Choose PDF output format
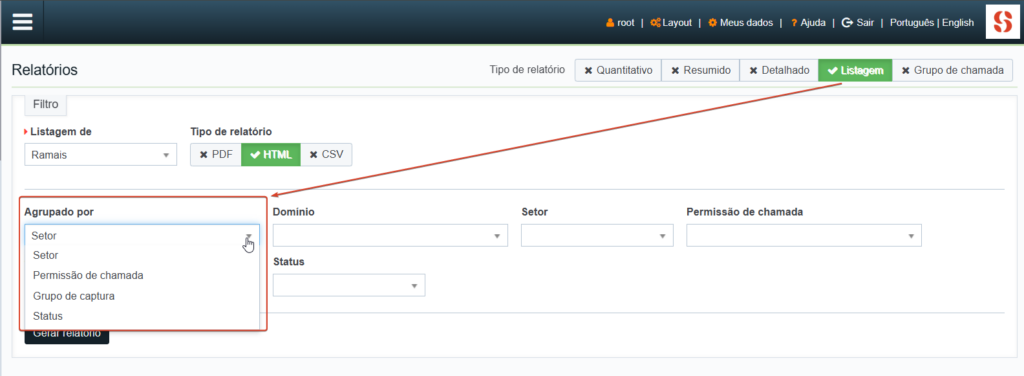Viewport: 1024px width, 376px height. [x=216, y=155]
